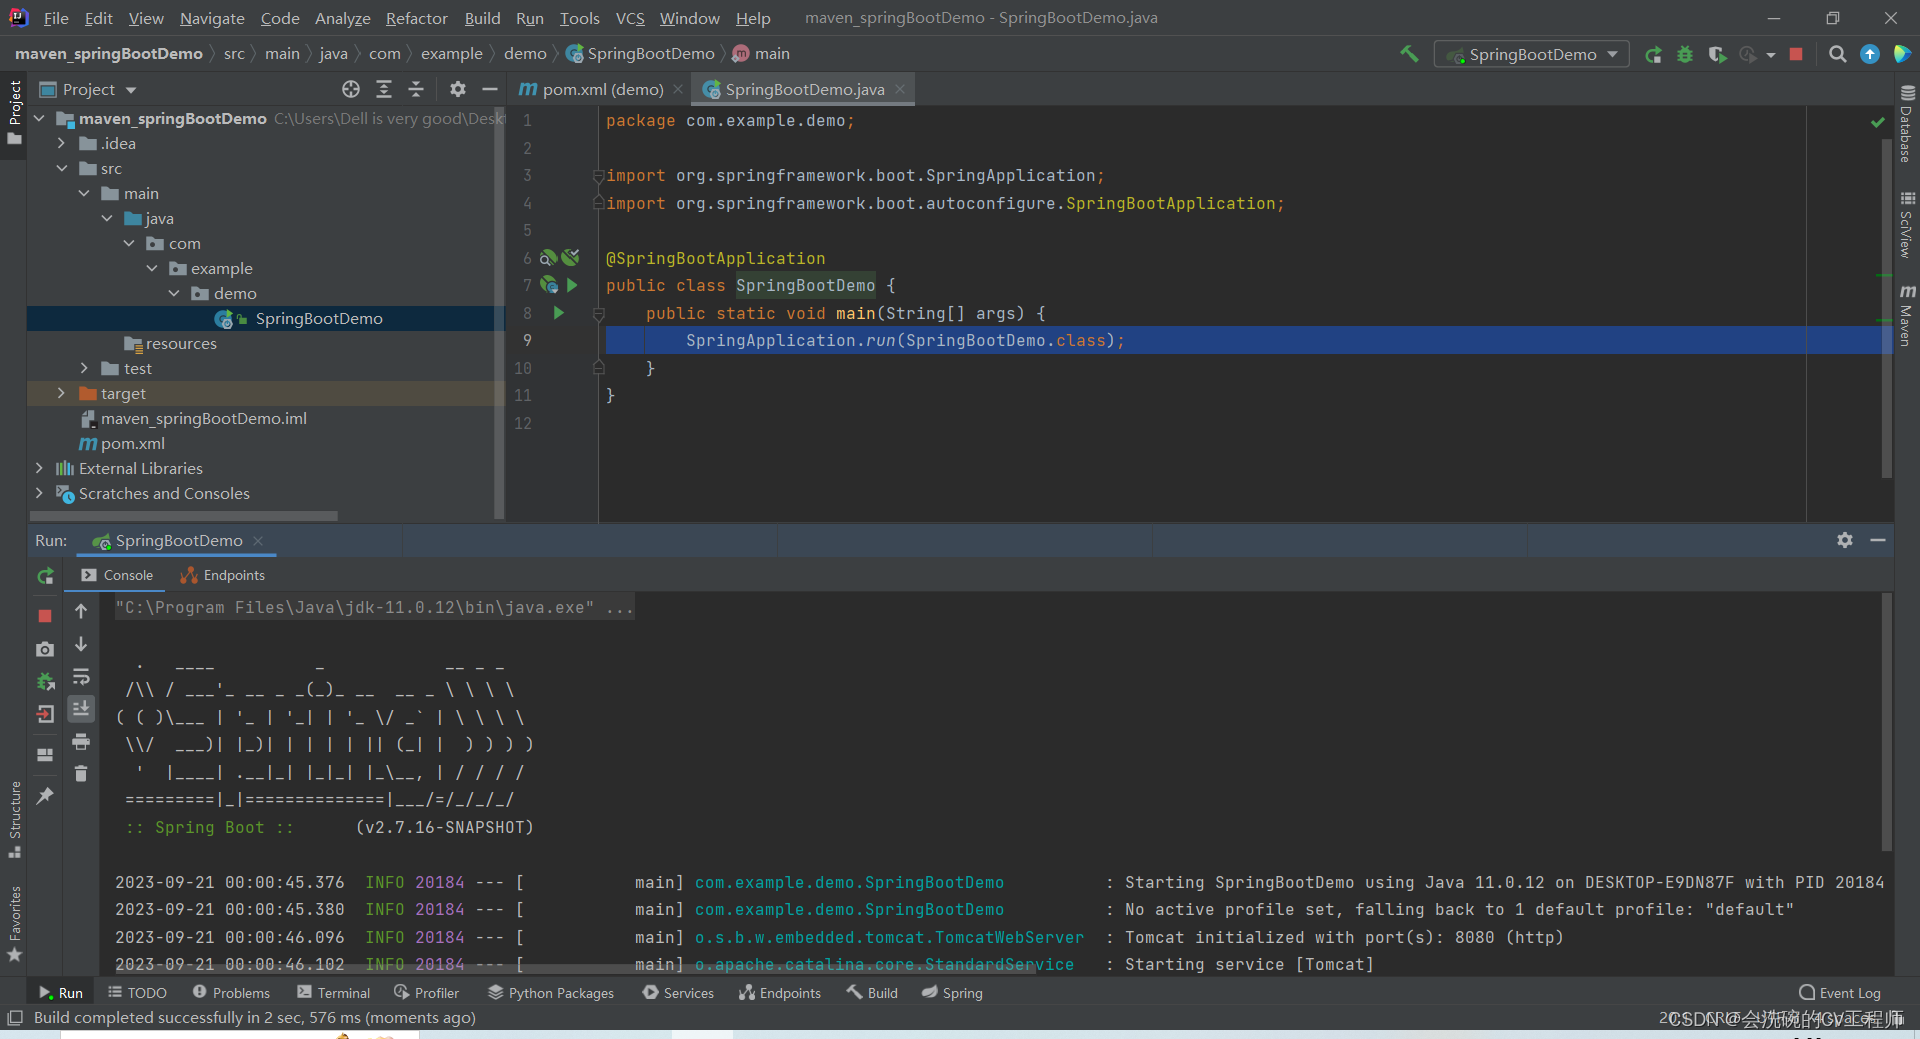1920x1039 pixels.
Task: Stop the process in Run panel
Action: (x=45, y=616)
